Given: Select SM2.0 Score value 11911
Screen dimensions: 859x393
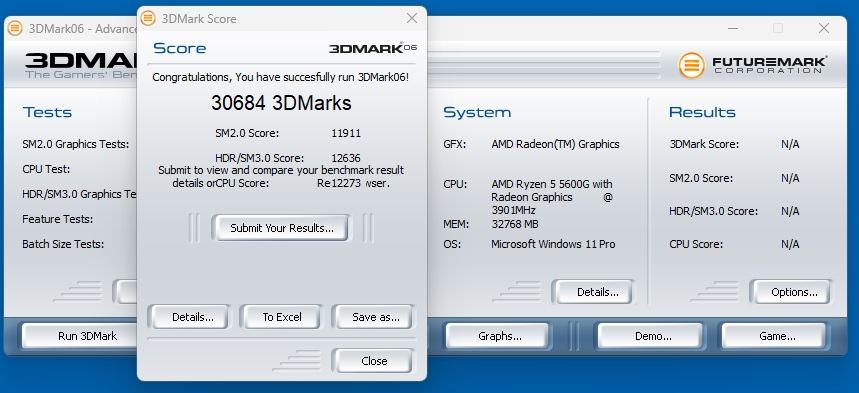Looking at the screenshot, I should 346,133.
